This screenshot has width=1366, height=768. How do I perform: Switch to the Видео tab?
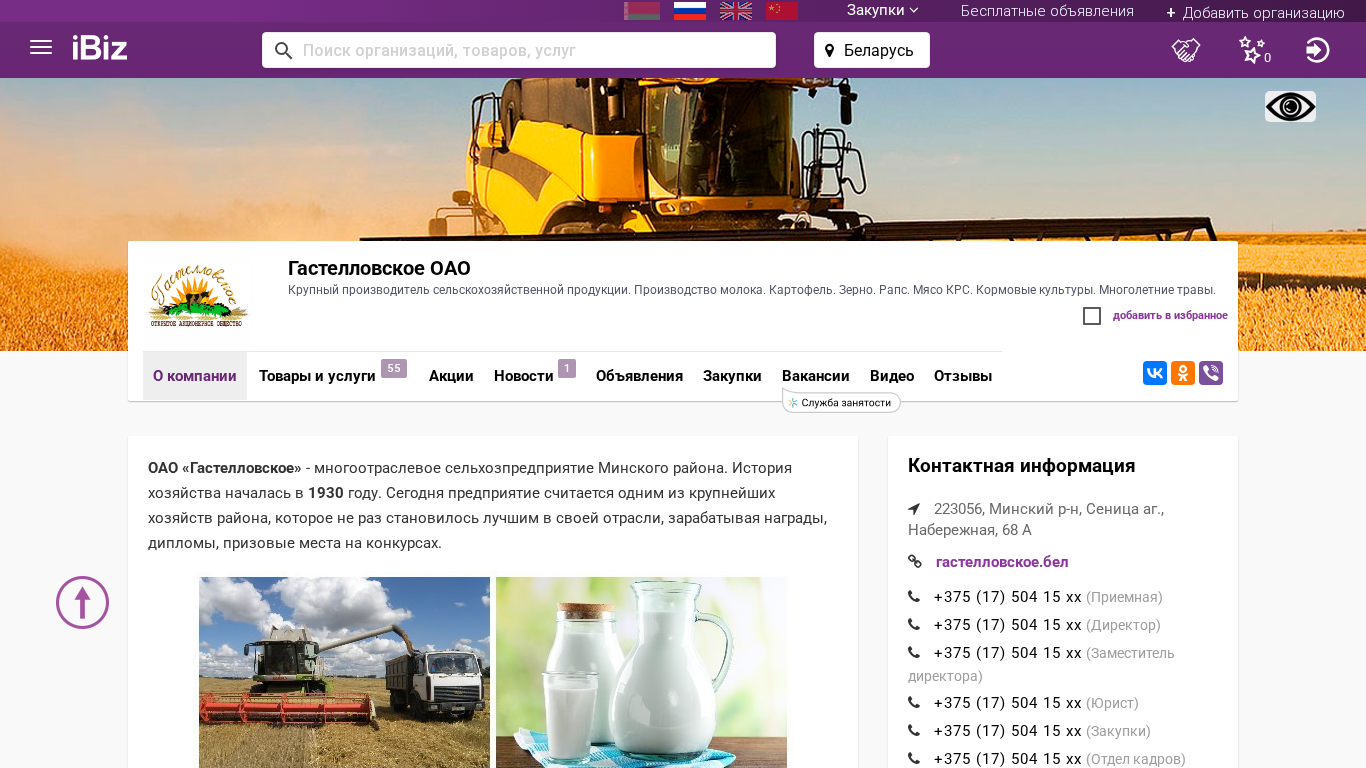point(892,376)
